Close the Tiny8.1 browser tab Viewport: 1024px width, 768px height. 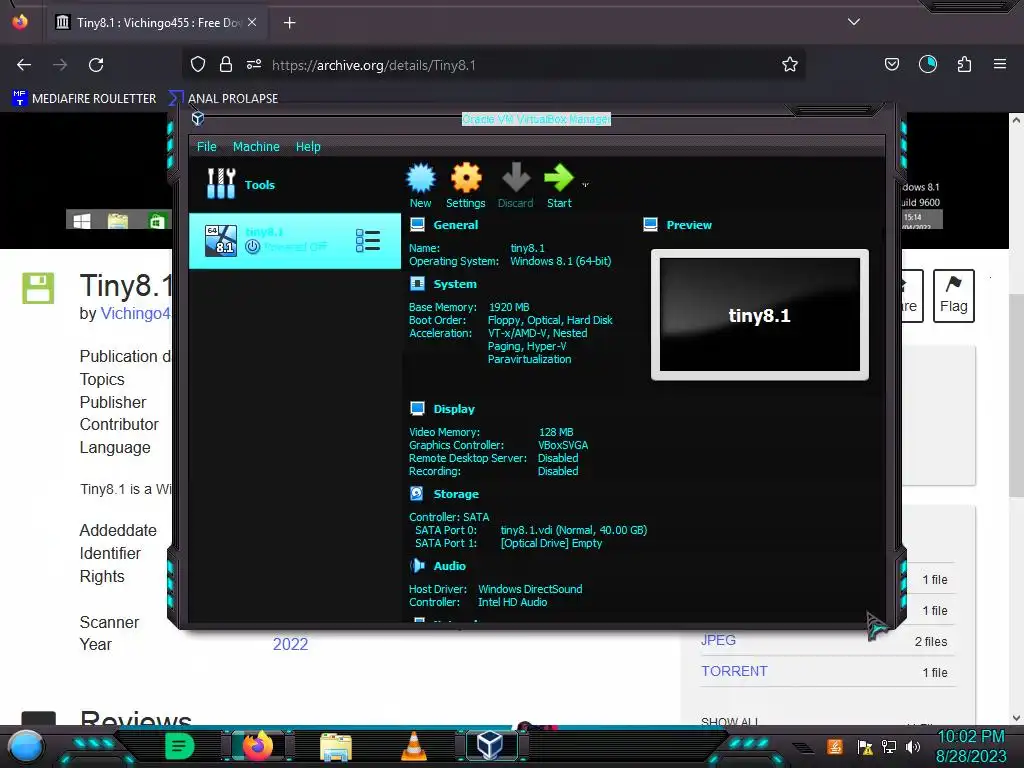pos(252,22)
